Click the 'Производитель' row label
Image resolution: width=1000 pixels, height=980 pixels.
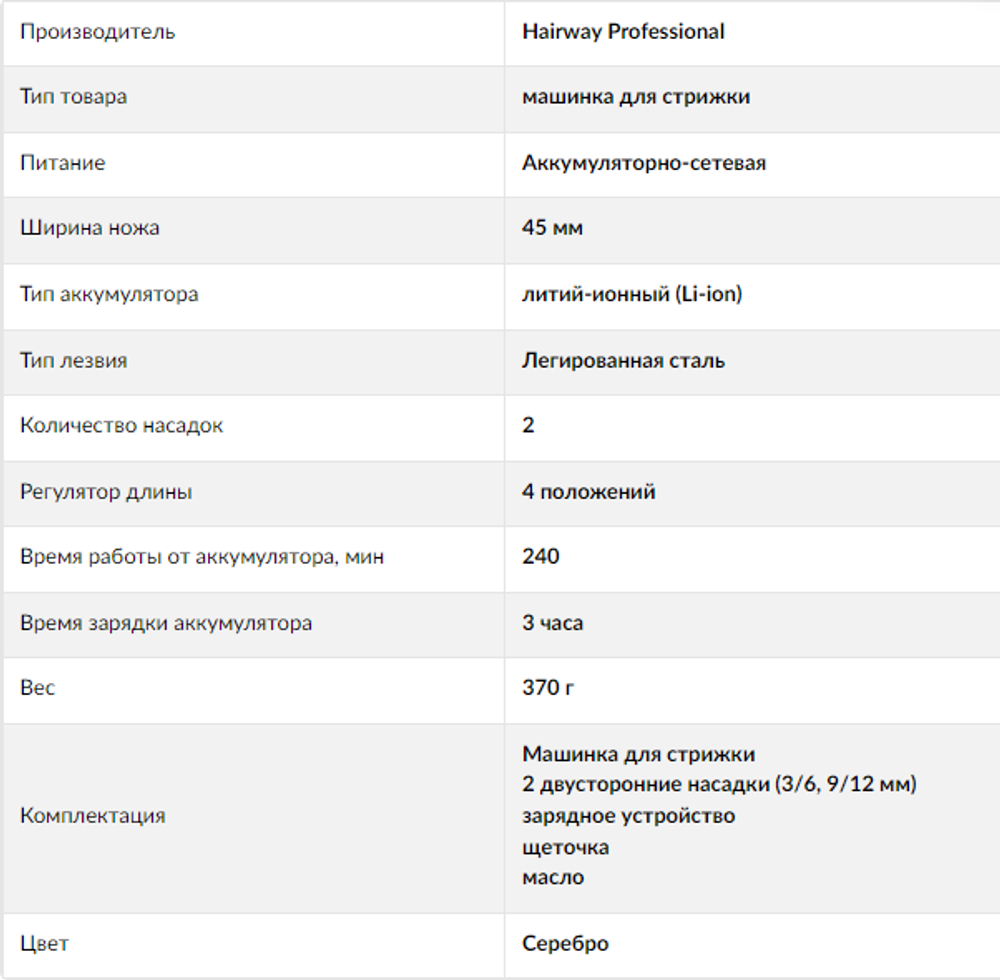(97, 32)
